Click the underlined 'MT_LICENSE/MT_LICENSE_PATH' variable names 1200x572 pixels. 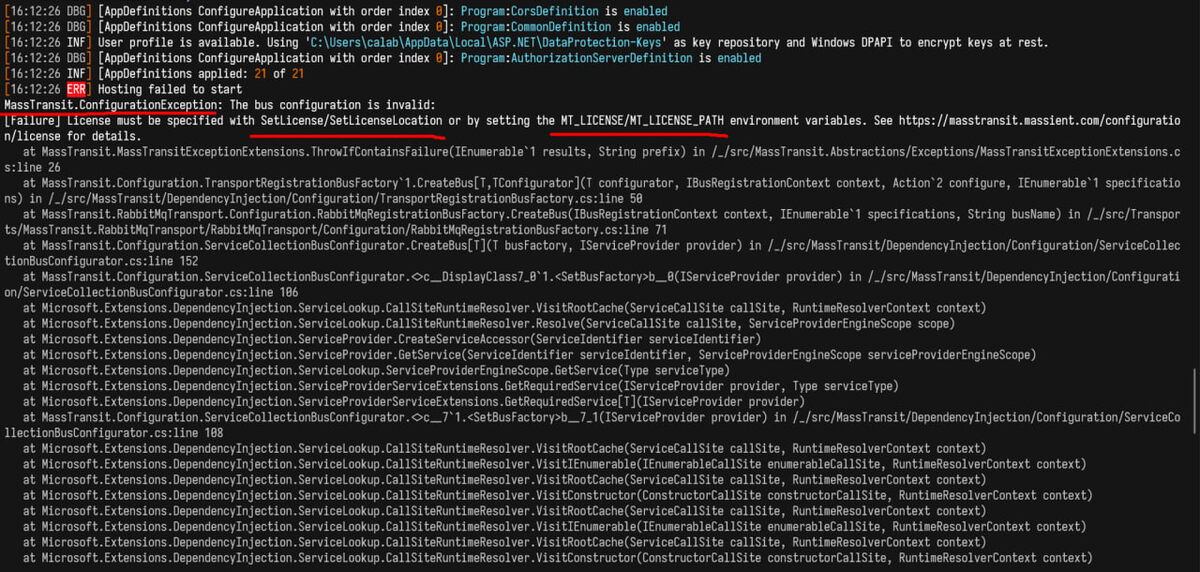coord(642,121)
